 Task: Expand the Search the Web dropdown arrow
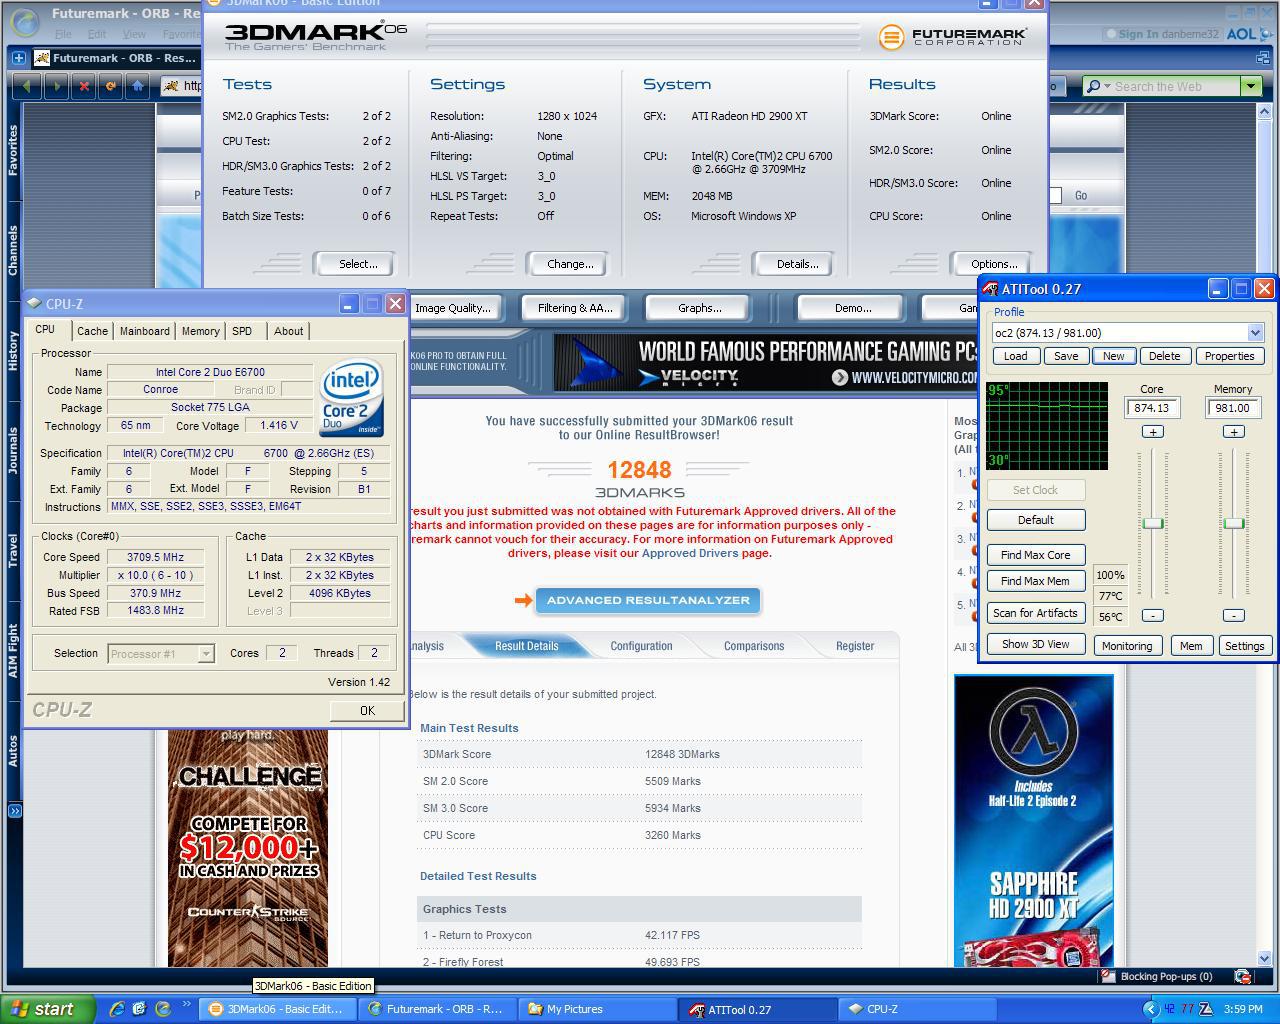[1250, 86]
